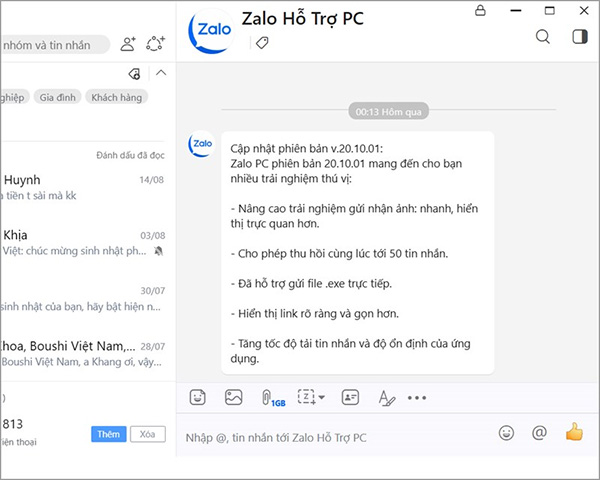This screenshot has width=600, height=480.
Task: Open the emoji picker in input box
Action: [506, 433]
